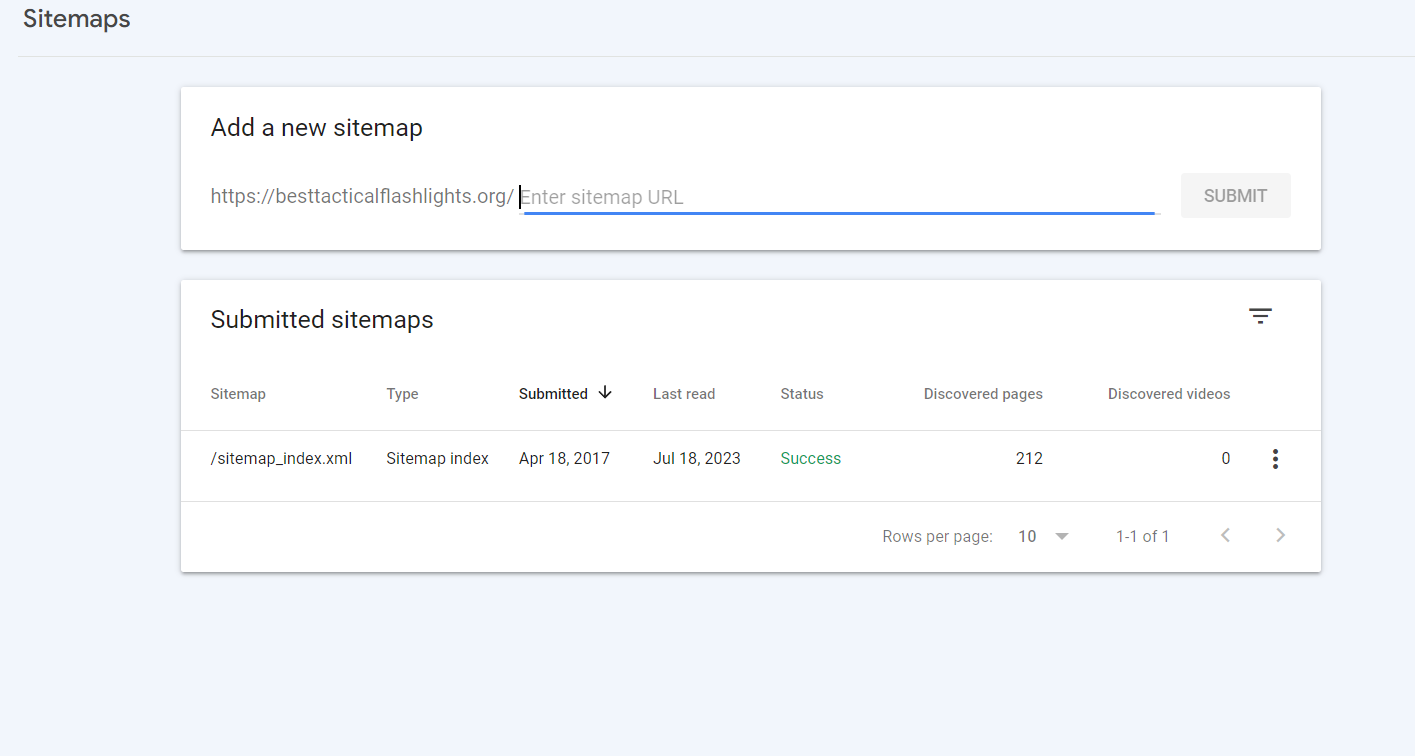Click the Rows per page dropdown arrow
The image size is (1415, 756).
point(1061,535)
